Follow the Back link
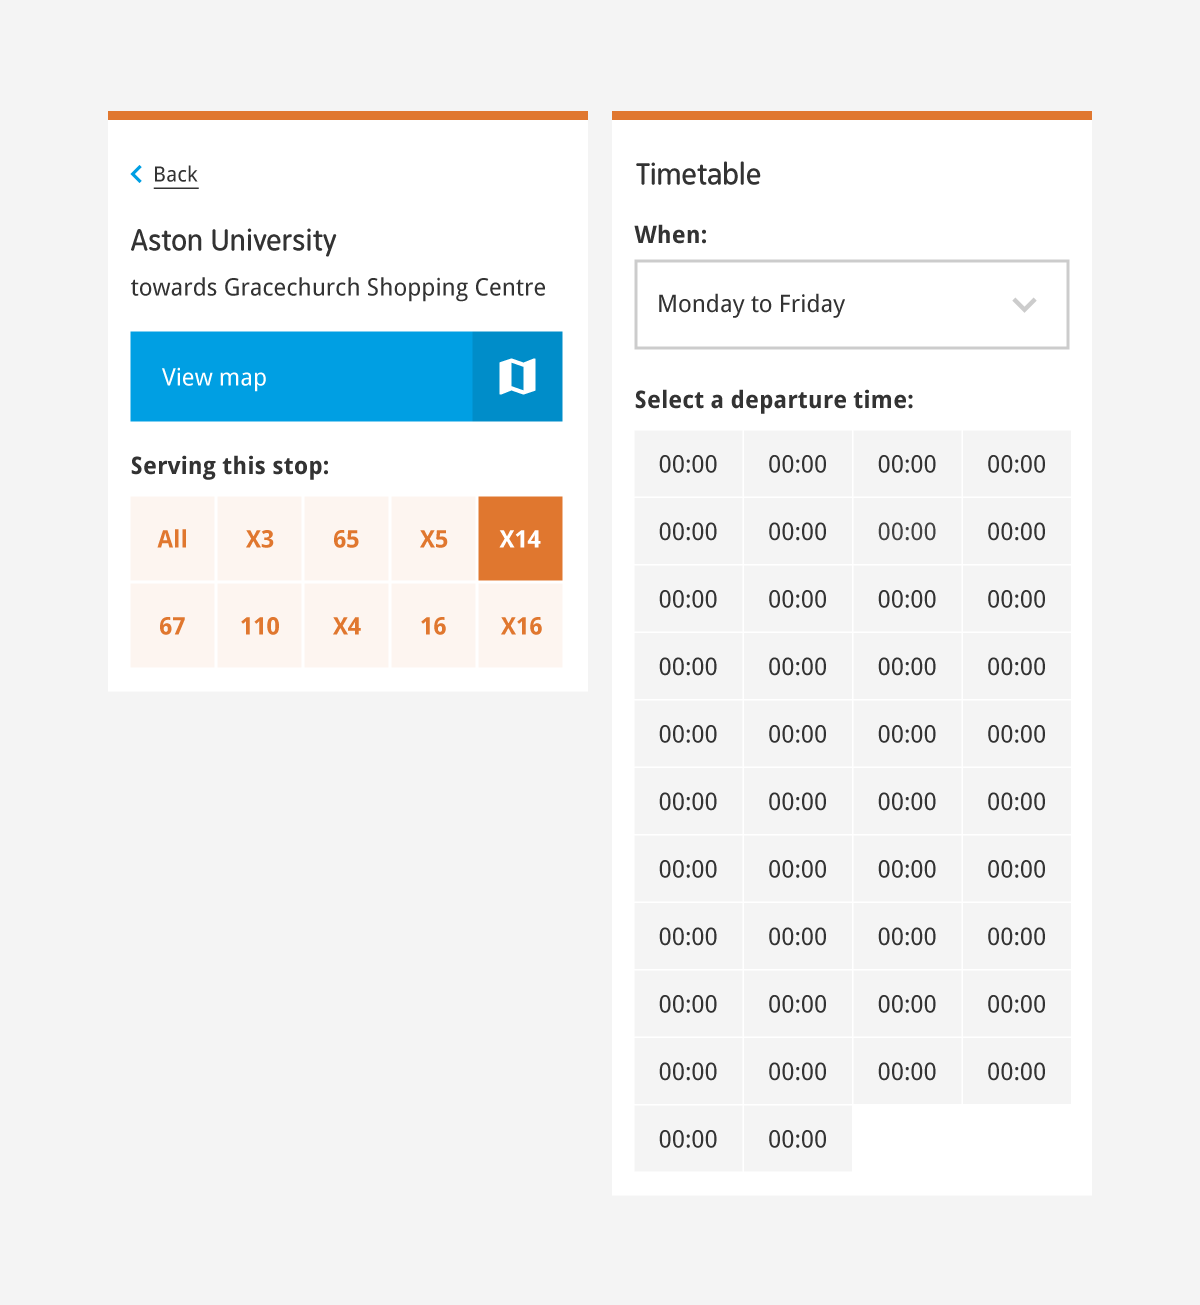Screen dimensions: 1200x1305 pyautogui.click(x=175, y=175)
